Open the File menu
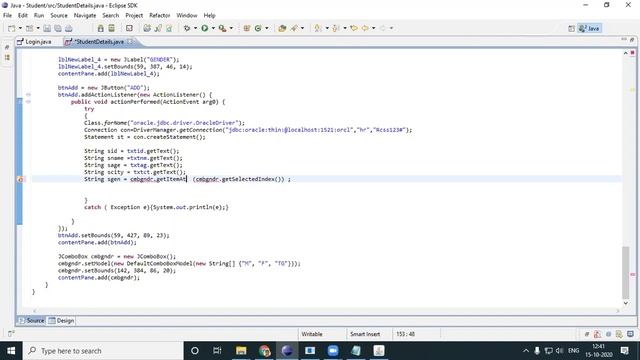 [x=7, y=16]
